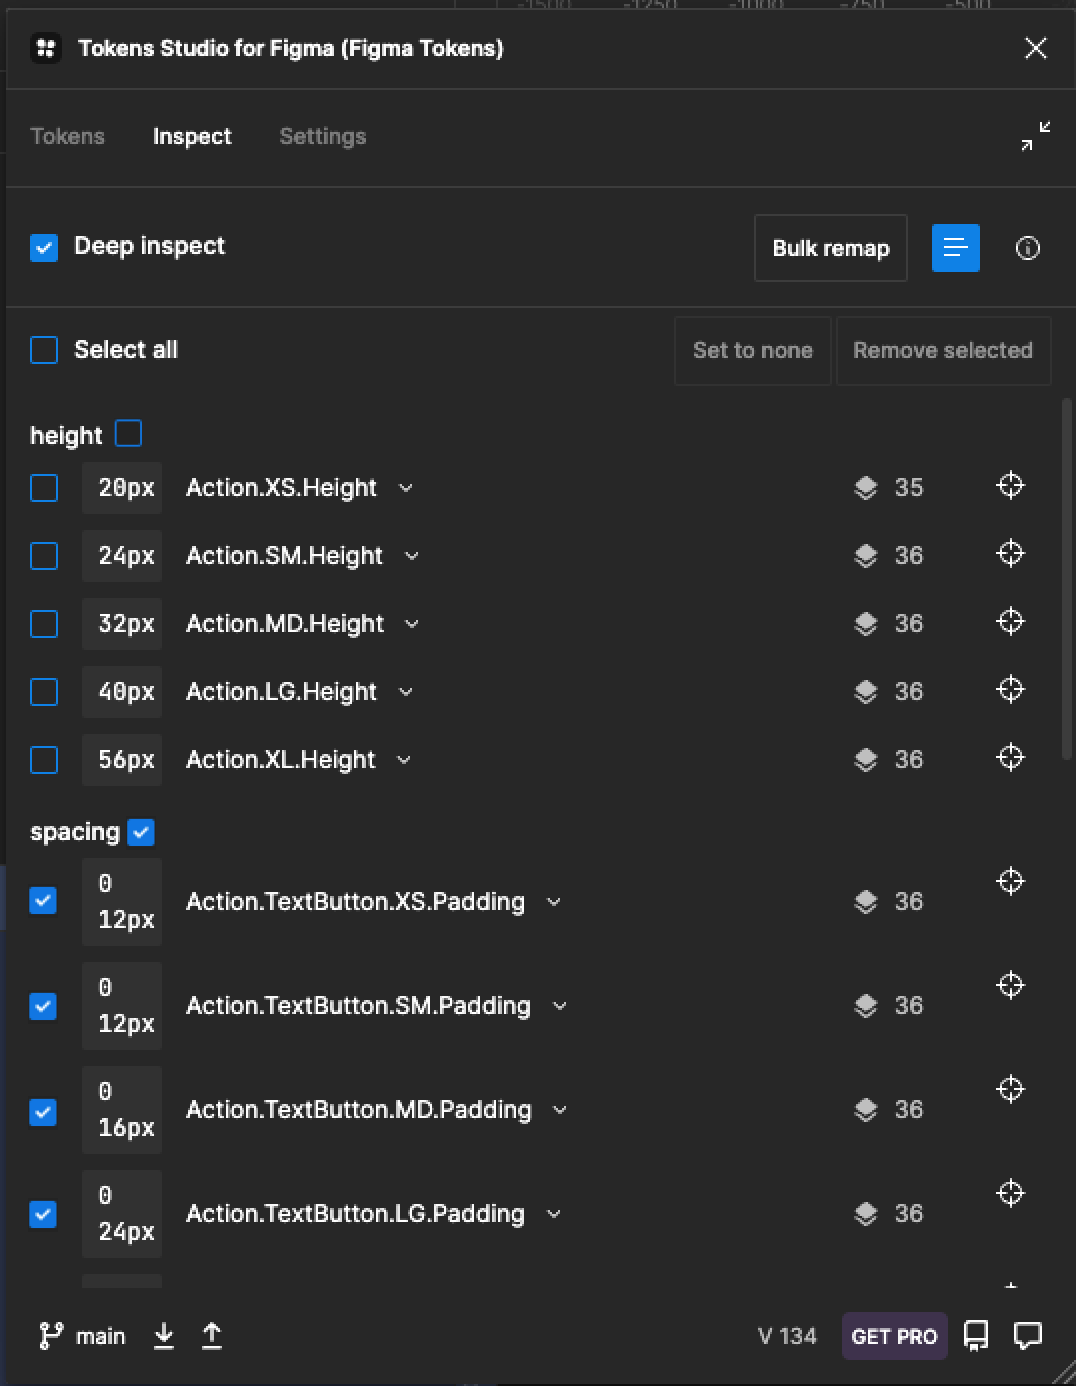The height and width of the screenshot is (1386, 1076).
Task: Open the Tokens Studio plugin logo icon
Action: coord(44,48)
